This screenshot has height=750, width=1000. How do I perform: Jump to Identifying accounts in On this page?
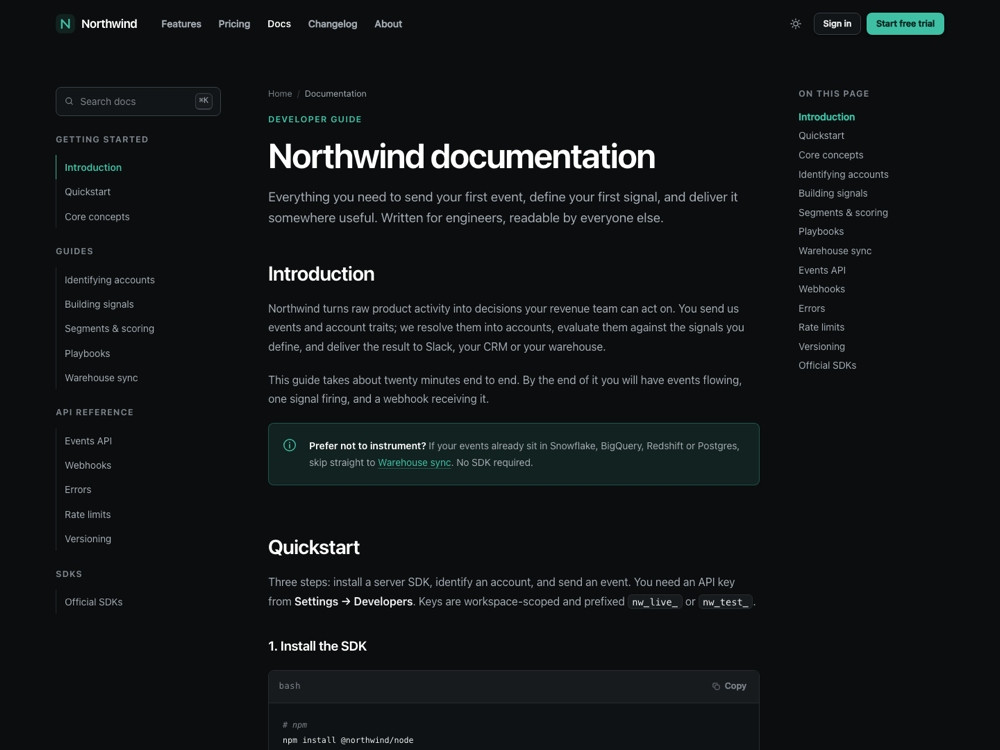[843, 174]
